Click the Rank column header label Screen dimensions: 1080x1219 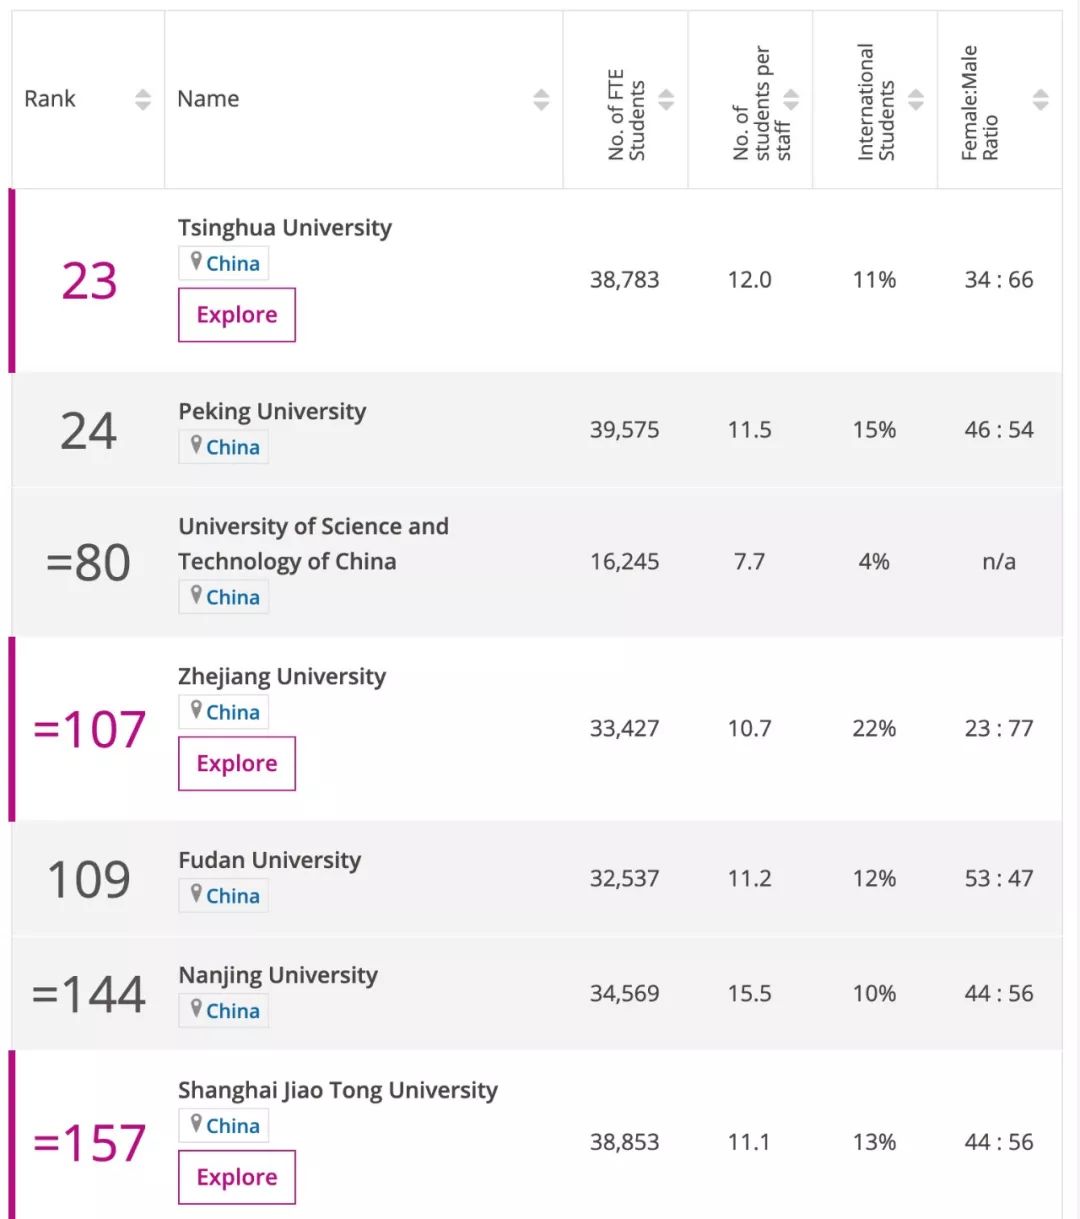tap(50, 99)
